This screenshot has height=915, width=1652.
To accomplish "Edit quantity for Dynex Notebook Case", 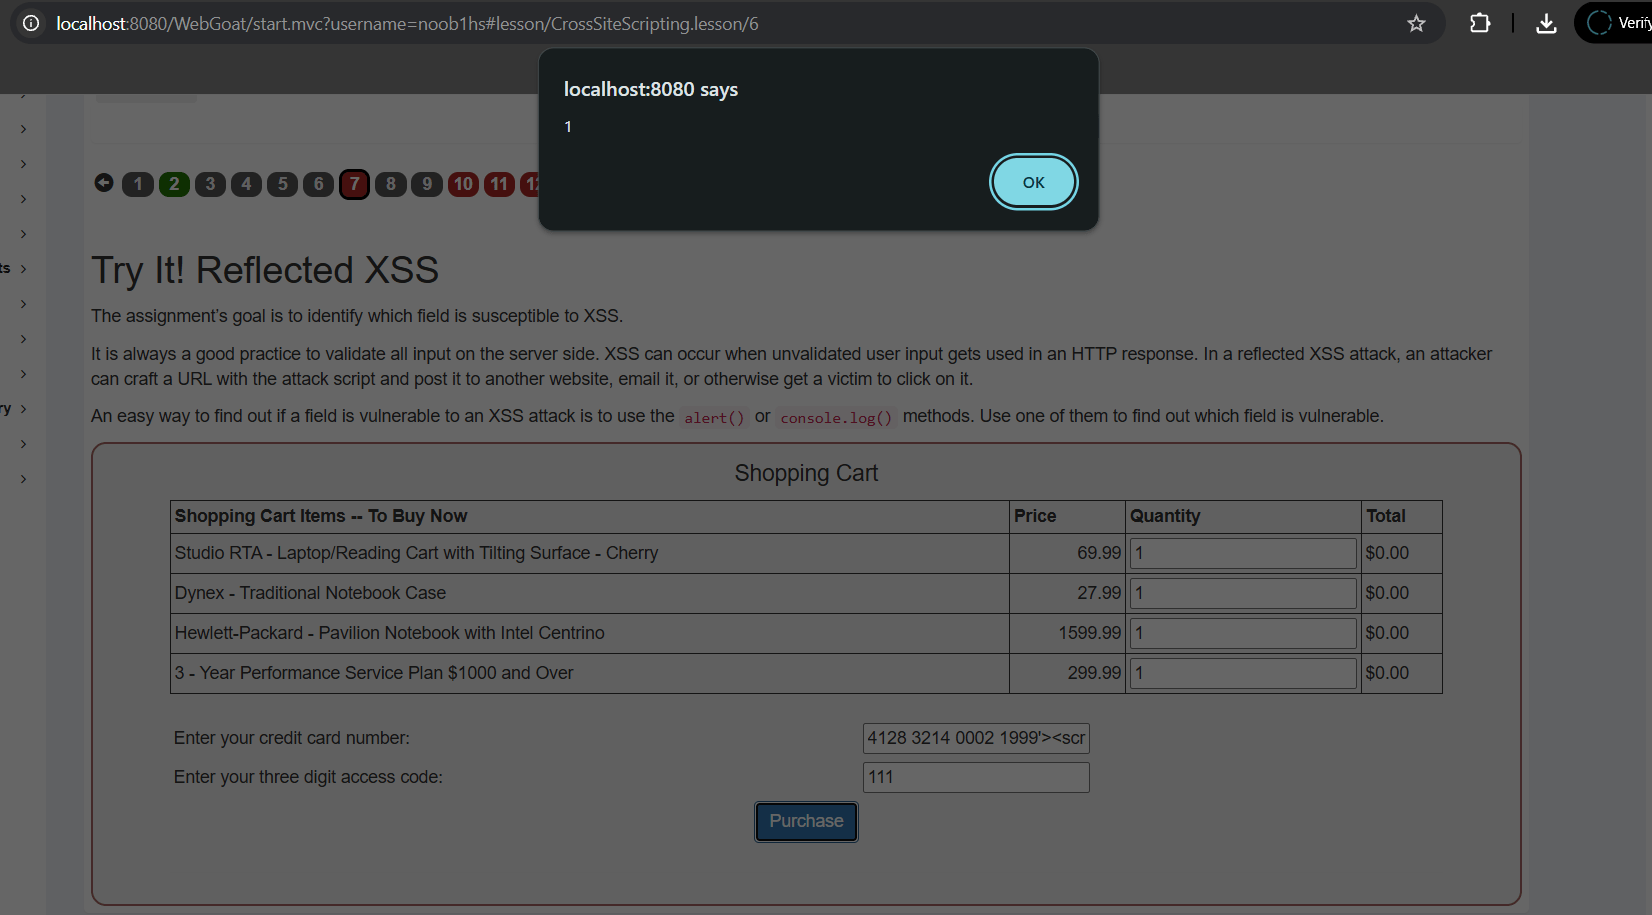I will pyautogui.click(x=1243, y=593).
